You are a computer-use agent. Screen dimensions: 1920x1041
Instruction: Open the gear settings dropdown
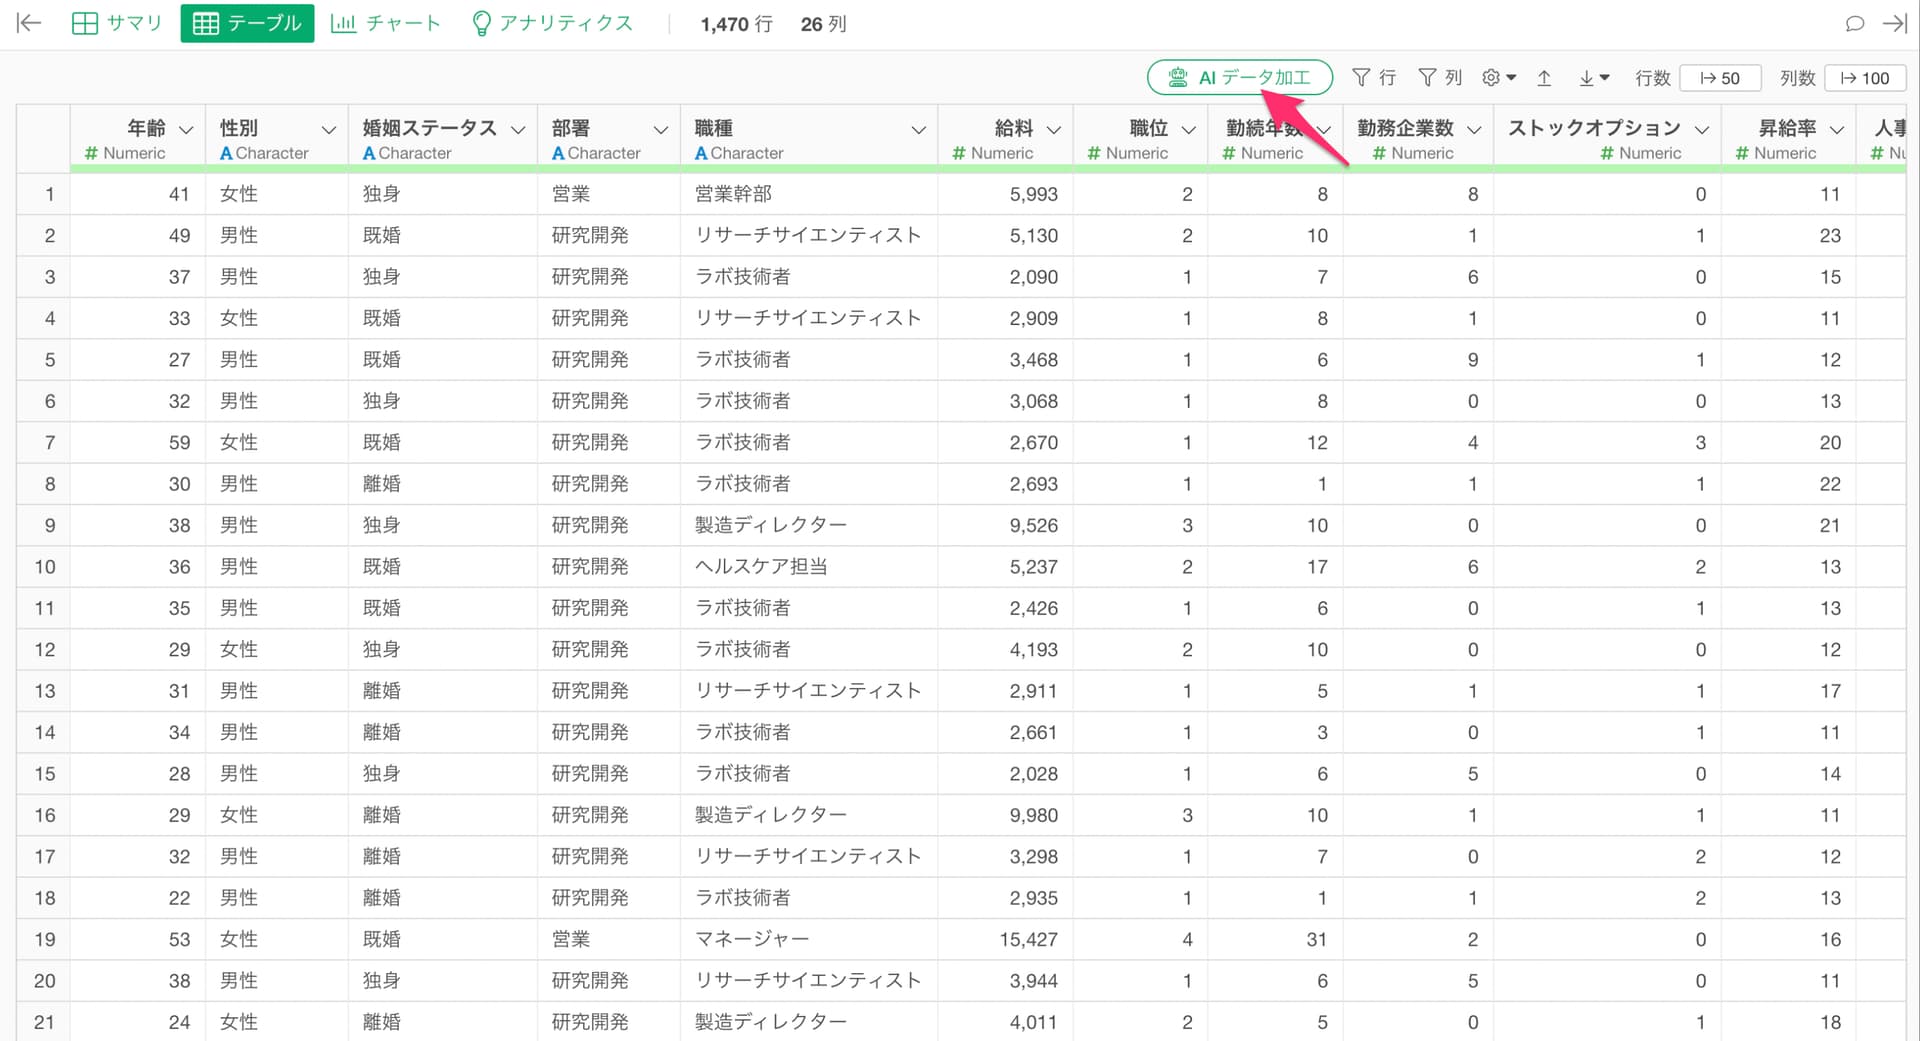1498,78
